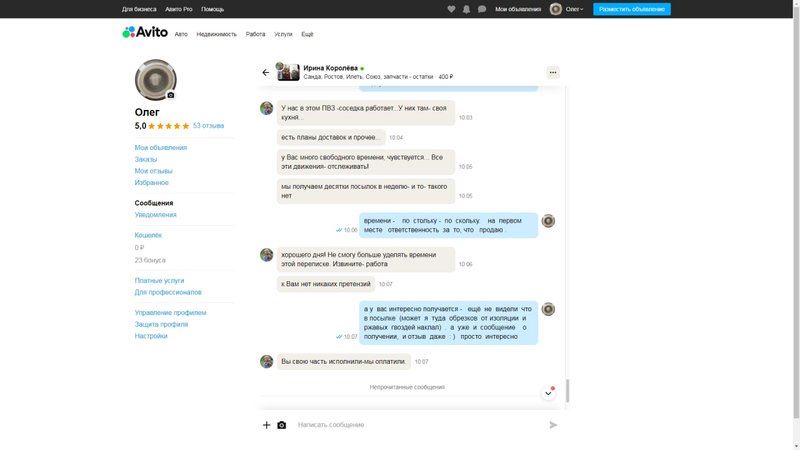Open Настройки in sidebar
The width and height of the screenshot is (800, 450).
151,336
